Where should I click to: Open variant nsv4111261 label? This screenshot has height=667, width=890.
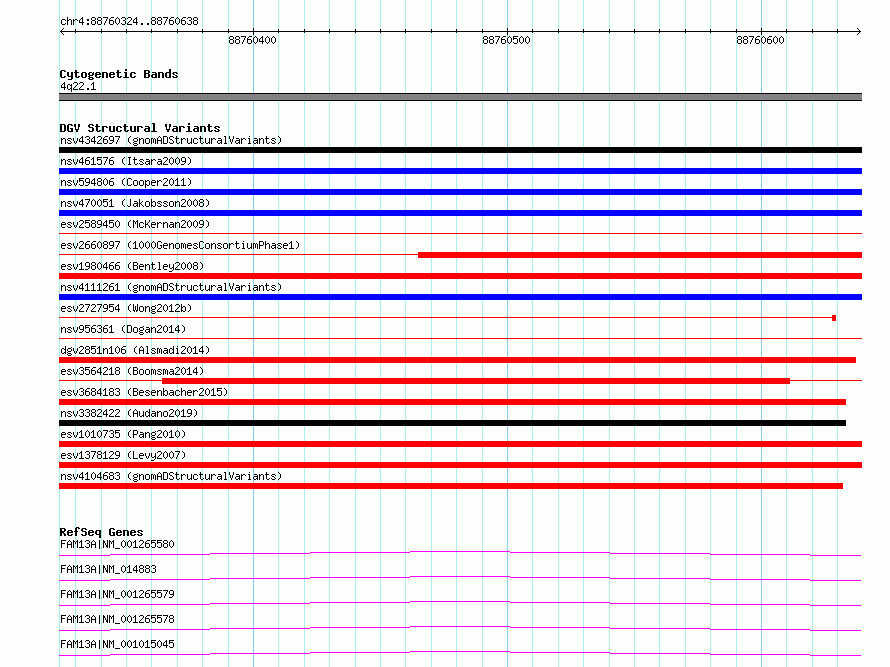pyautogui.click(x=171, y=287)
